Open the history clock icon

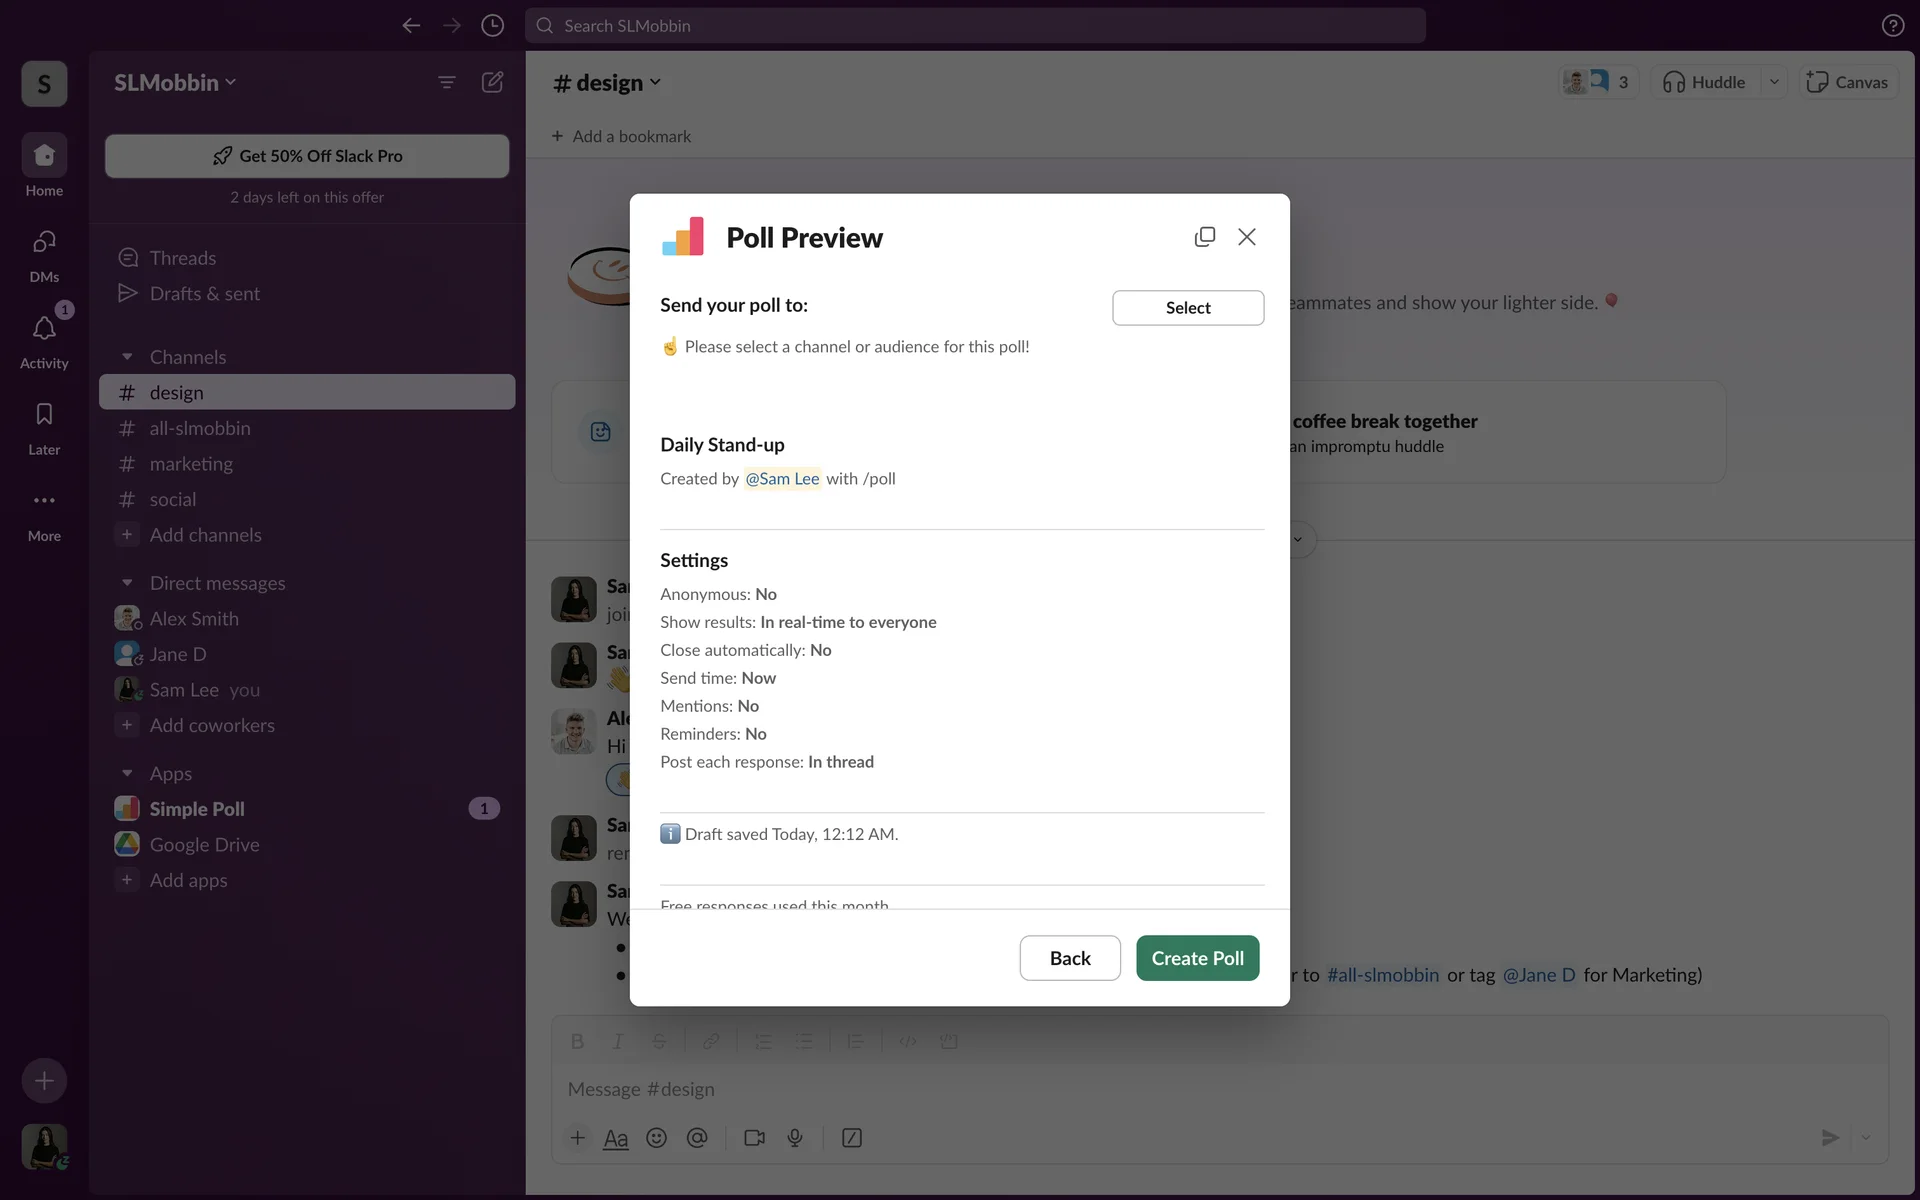(x=492, y=26)
